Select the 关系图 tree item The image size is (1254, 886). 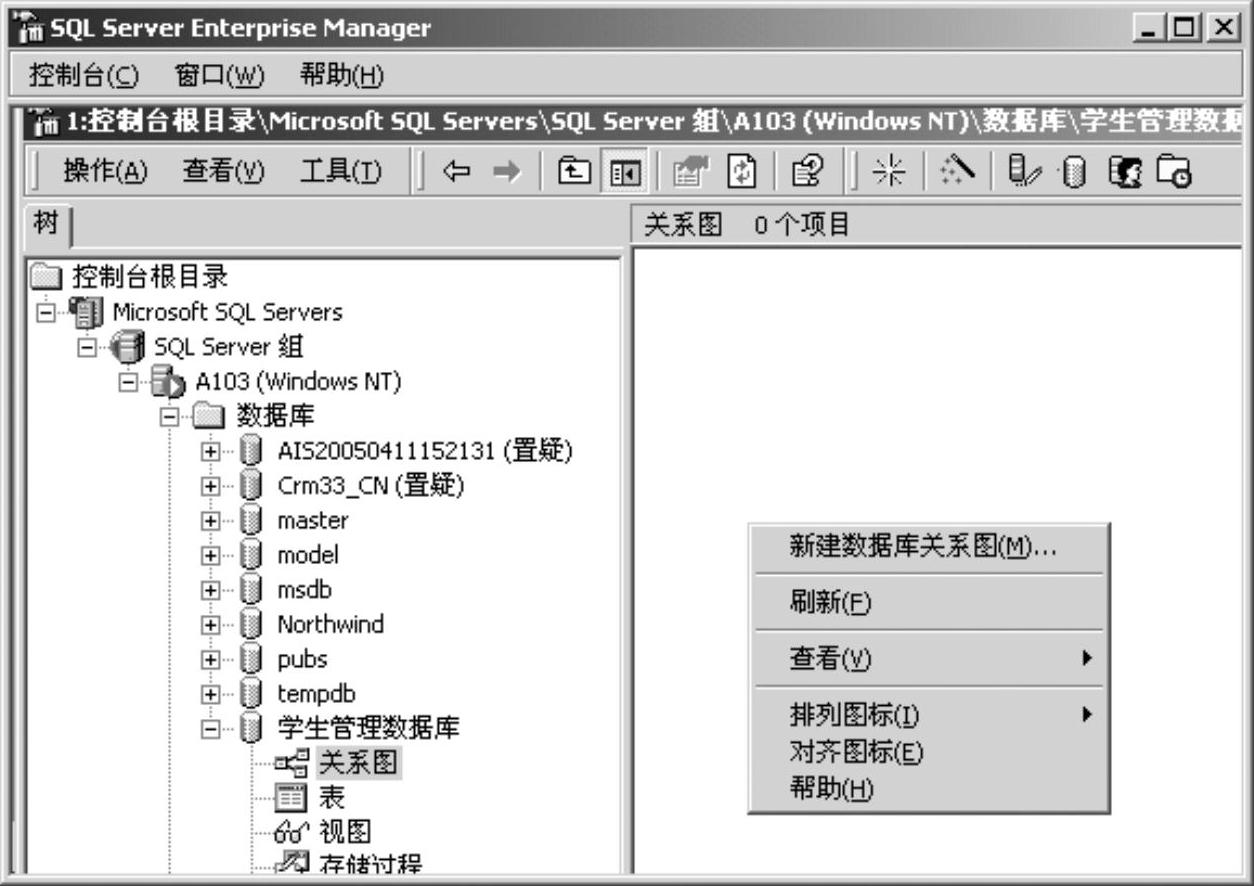click(359, 764)
